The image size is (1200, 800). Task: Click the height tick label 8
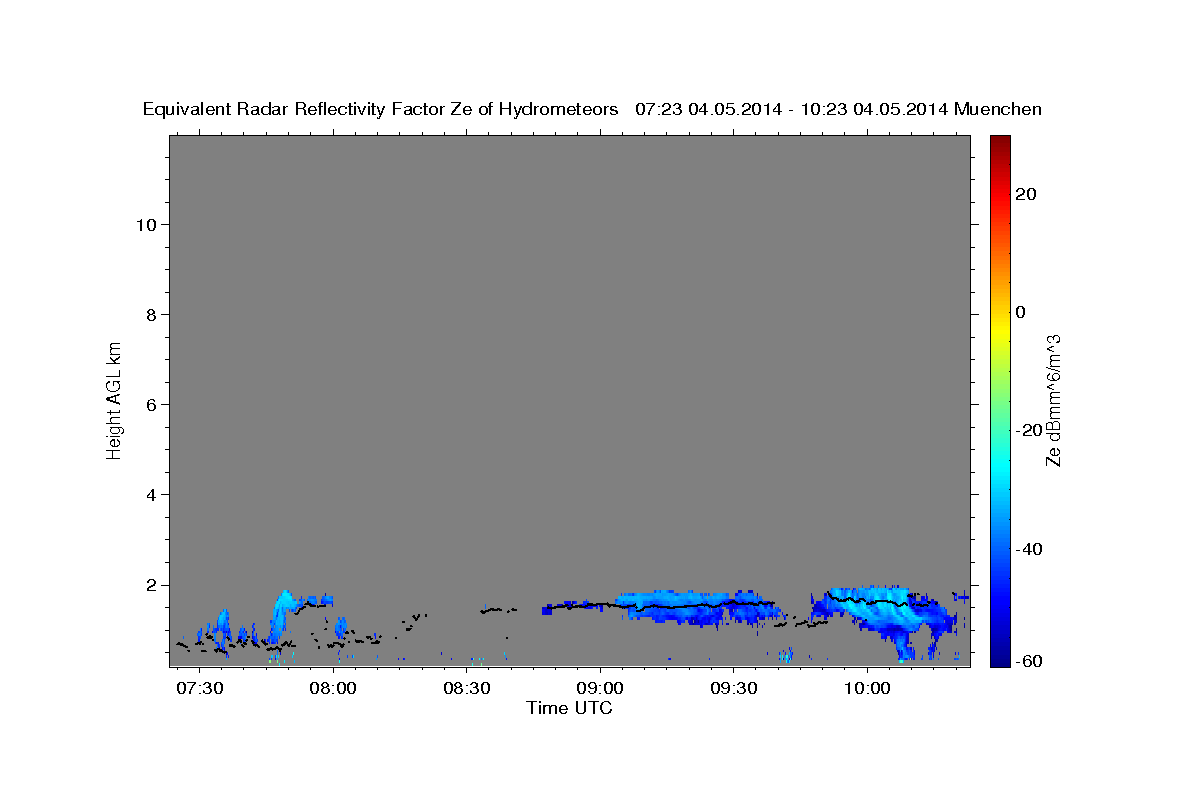(x=153, y=315)
